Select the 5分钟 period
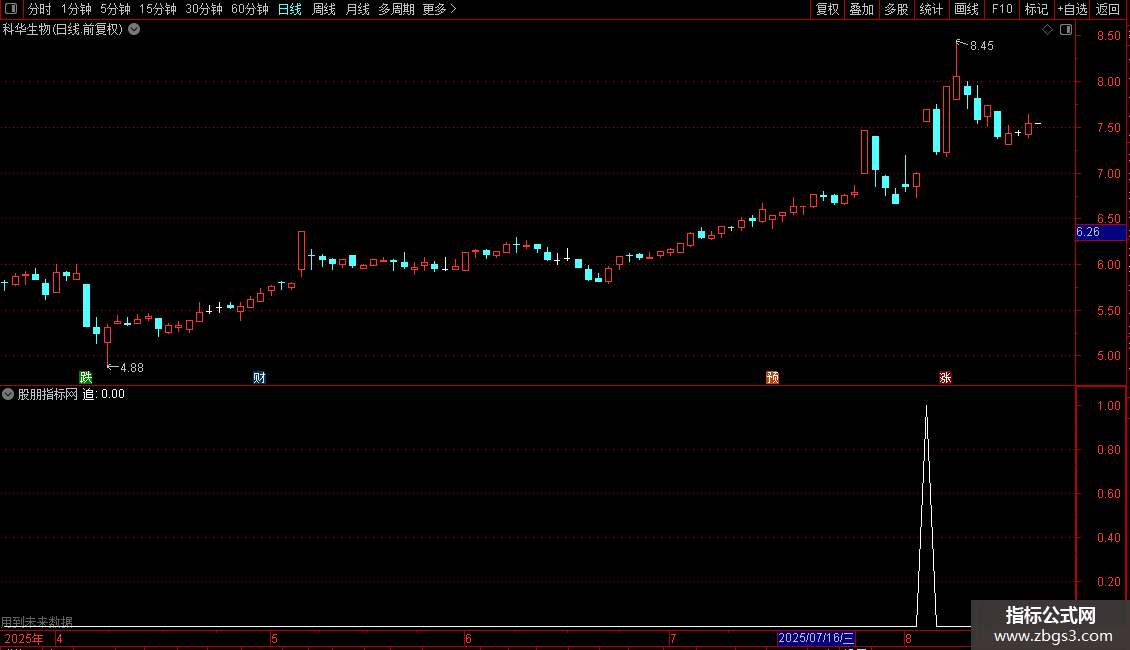Image resolution: width=1130 pixels, height=650 pixels. [x=115, y=9]
